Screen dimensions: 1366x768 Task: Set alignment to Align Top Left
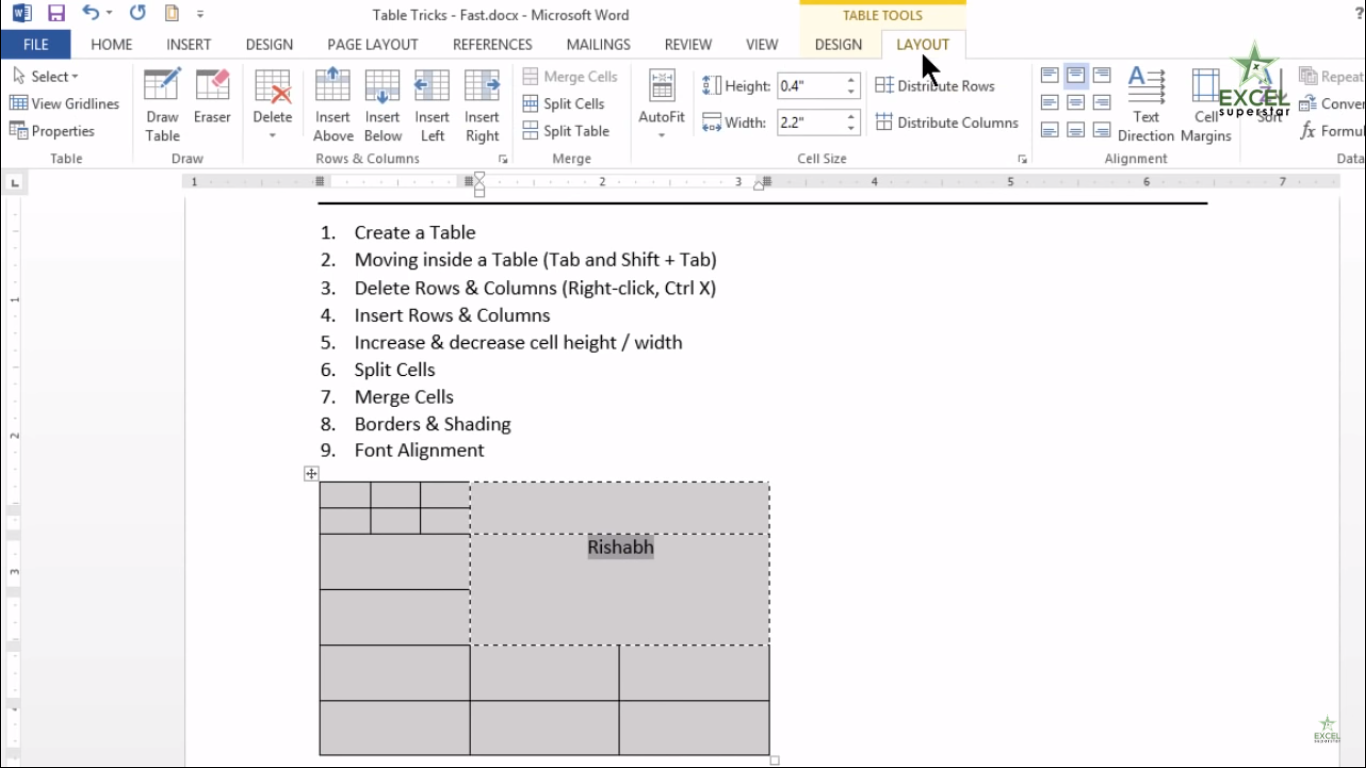click(x=1049, y=75)
